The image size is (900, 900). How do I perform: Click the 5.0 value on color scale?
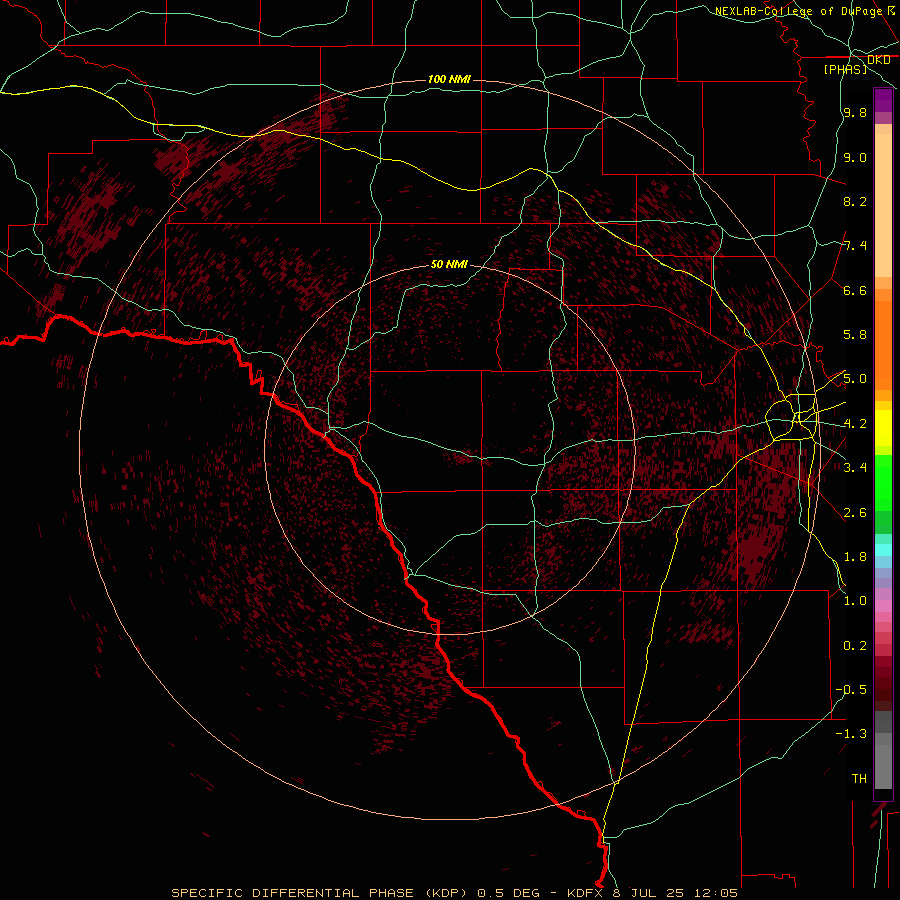(855, 379)
